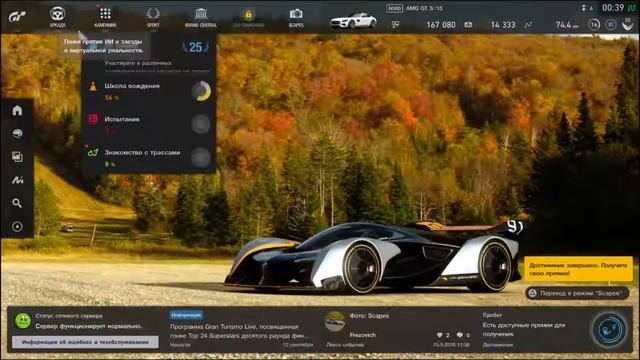Click the Переход в режим "Scapes" button

577,293
